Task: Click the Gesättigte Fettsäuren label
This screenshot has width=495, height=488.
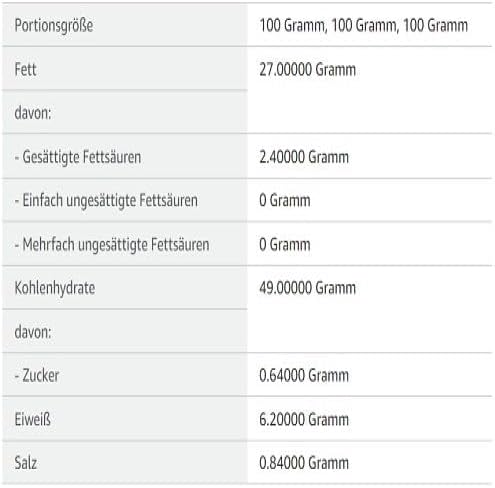Action: click(78, 157)
